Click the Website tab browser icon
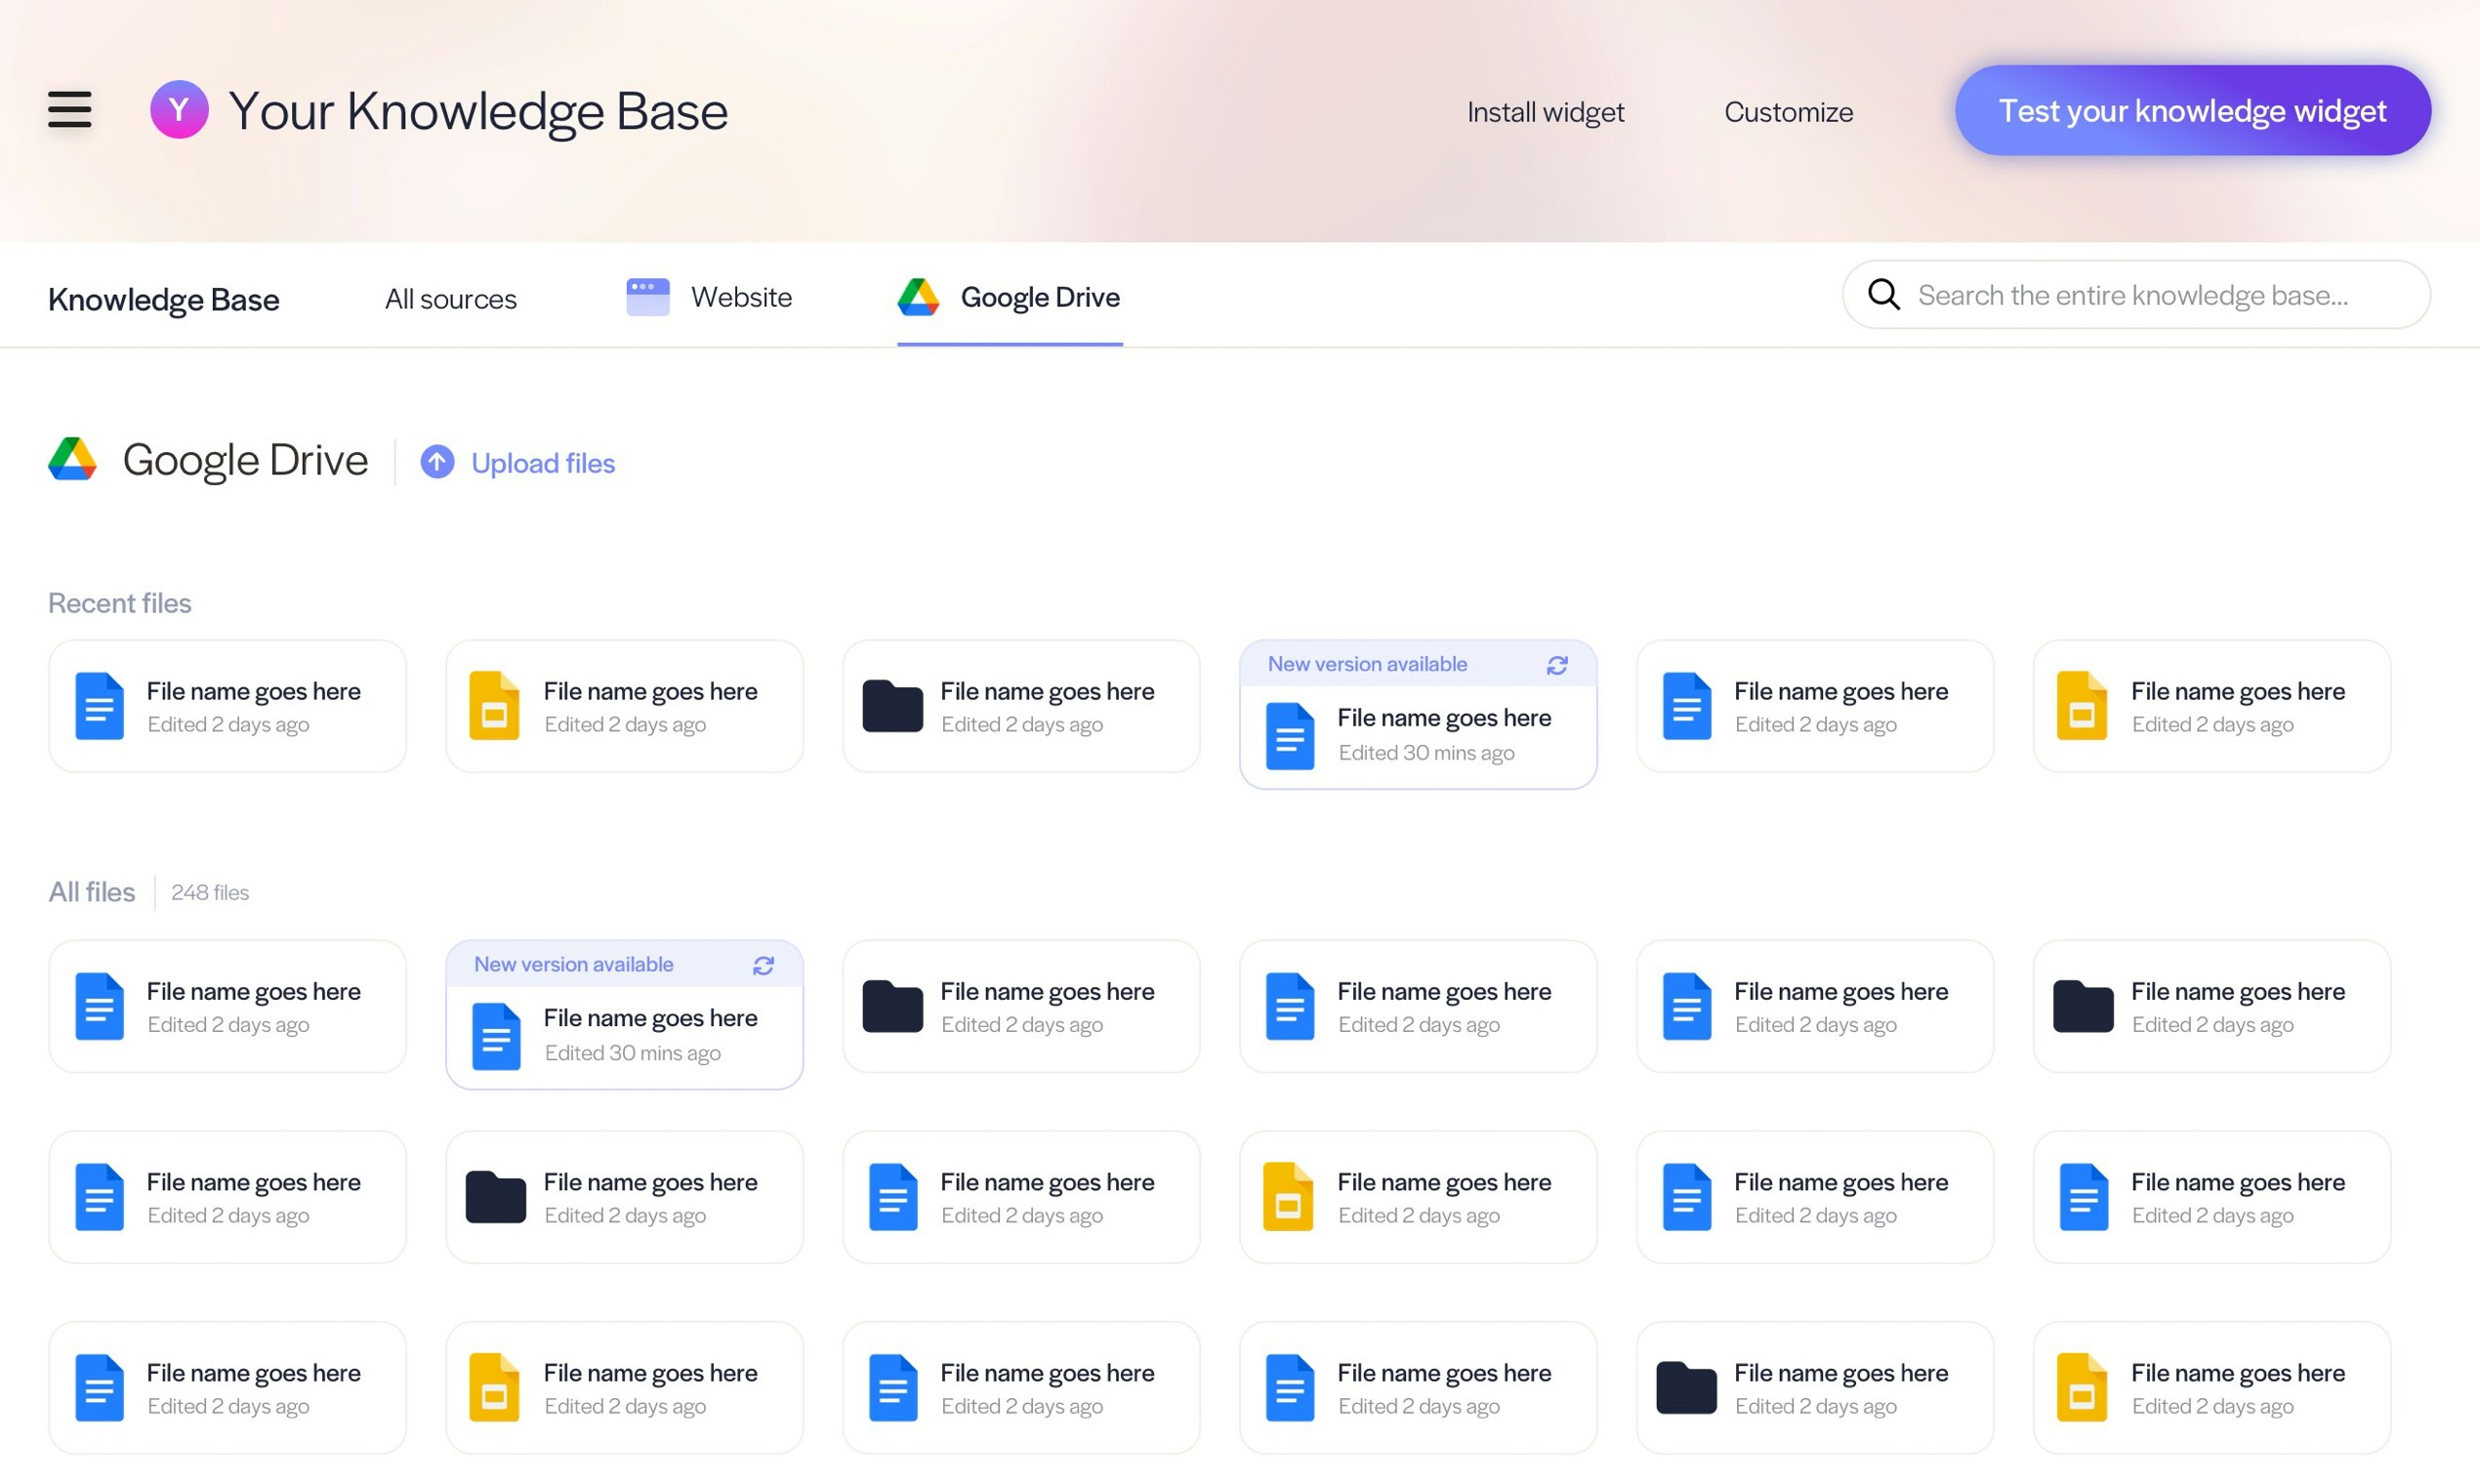Screen dimensions: 2480x1484 click(x=648, y=297)
